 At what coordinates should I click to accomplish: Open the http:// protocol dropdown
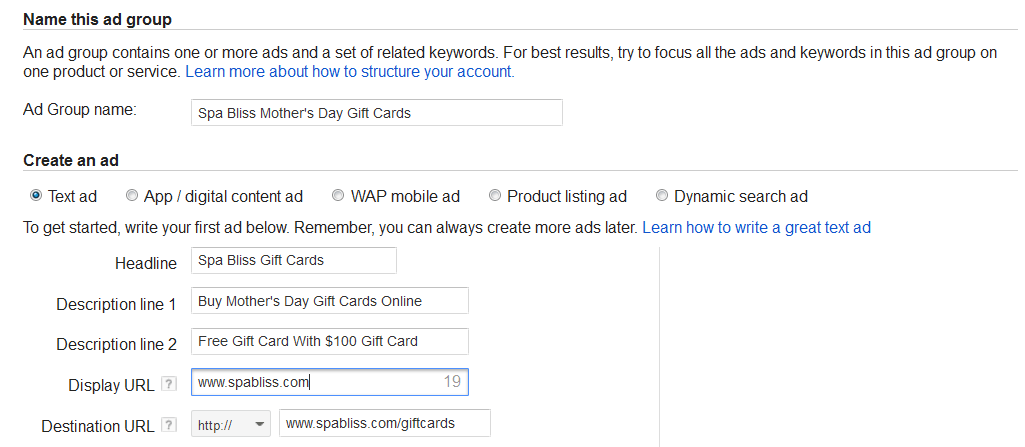tap(231, 424)
